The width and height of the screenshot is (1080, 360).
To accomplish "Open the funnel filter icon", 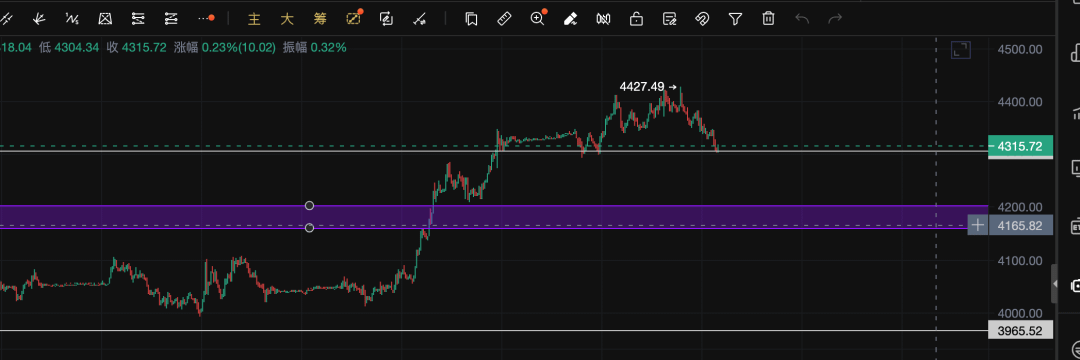I will tap(735, 19).
